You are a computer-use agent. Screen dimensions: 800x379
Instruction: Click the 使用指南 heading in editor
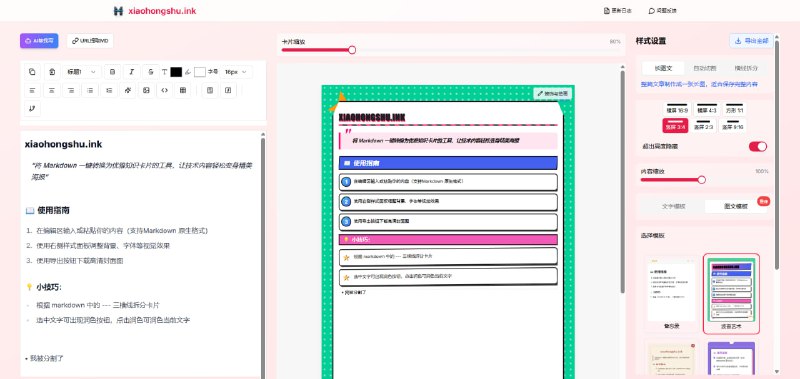click(x=47, y=210)
